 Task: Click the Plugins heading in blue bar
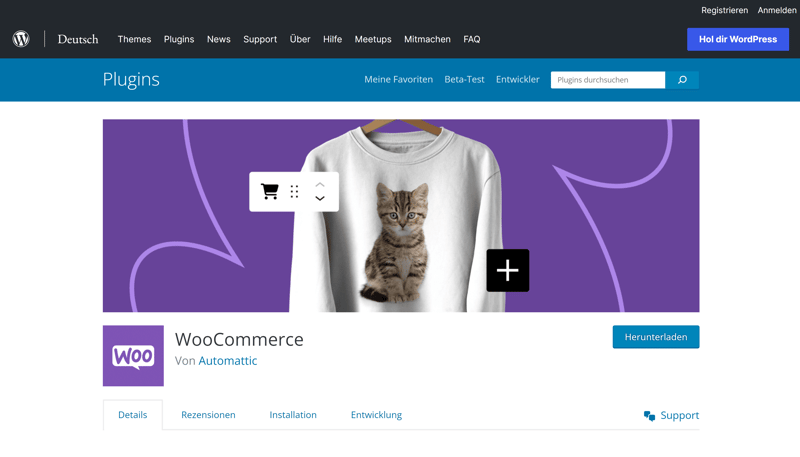pyautogui.click(x=131, y=80)
